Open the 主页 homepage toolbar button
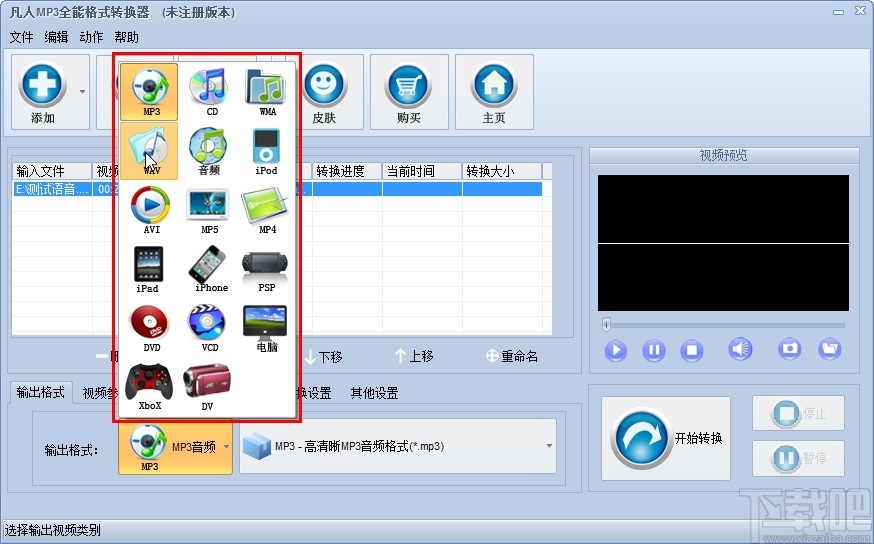This screenshot has width=874, height=544. pos(494,93)
